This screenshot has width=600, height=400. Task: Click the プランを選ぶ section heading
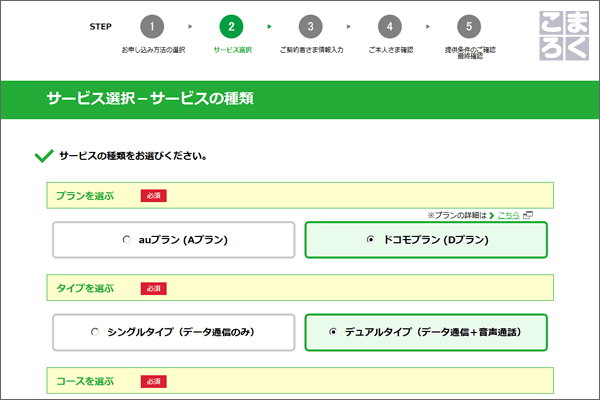(85, 196)
